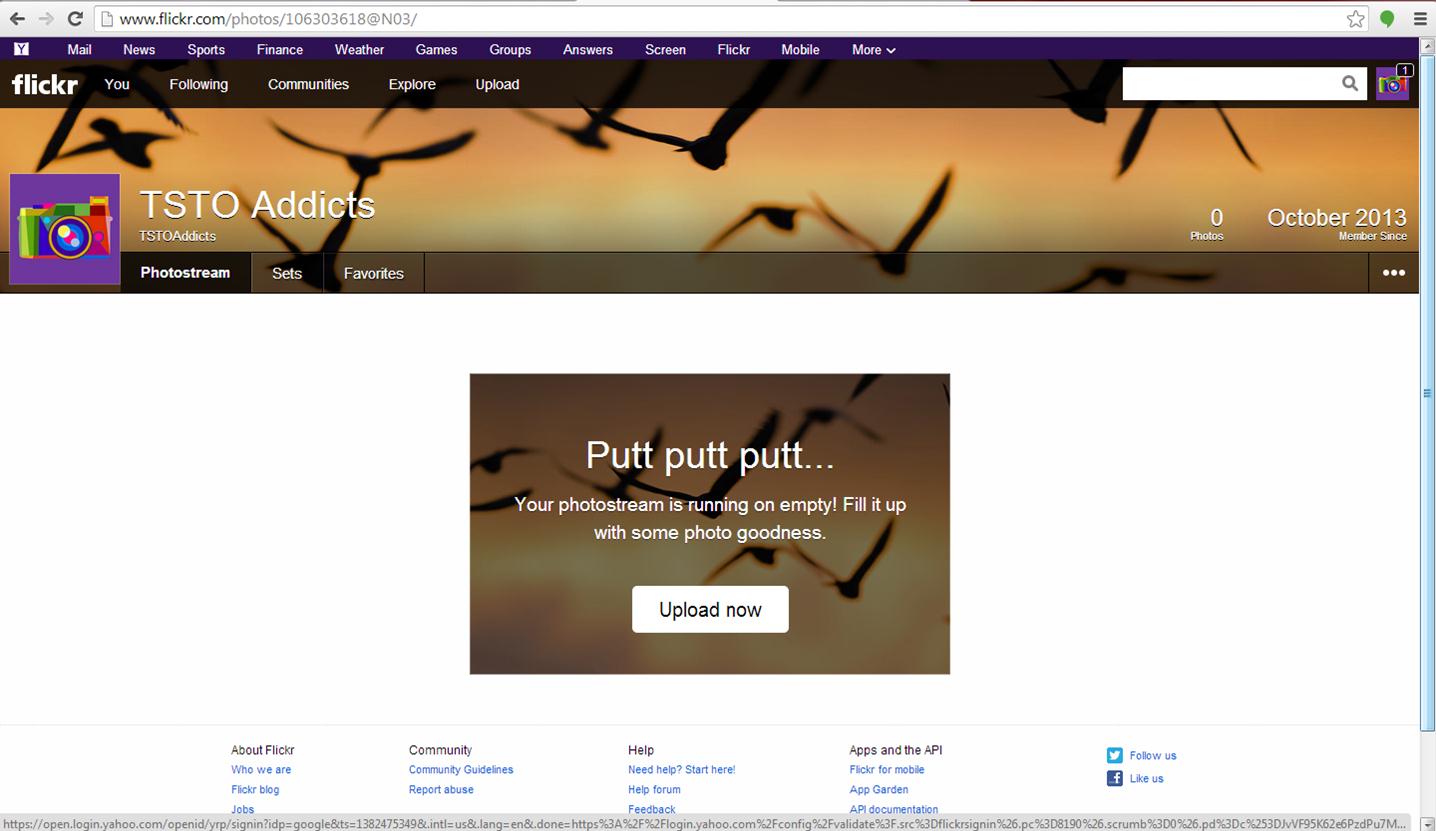The height and width of the screenshot is (831, 1436).
Task: Open Weather in the Yahoo bar
Action: (359, 50)
